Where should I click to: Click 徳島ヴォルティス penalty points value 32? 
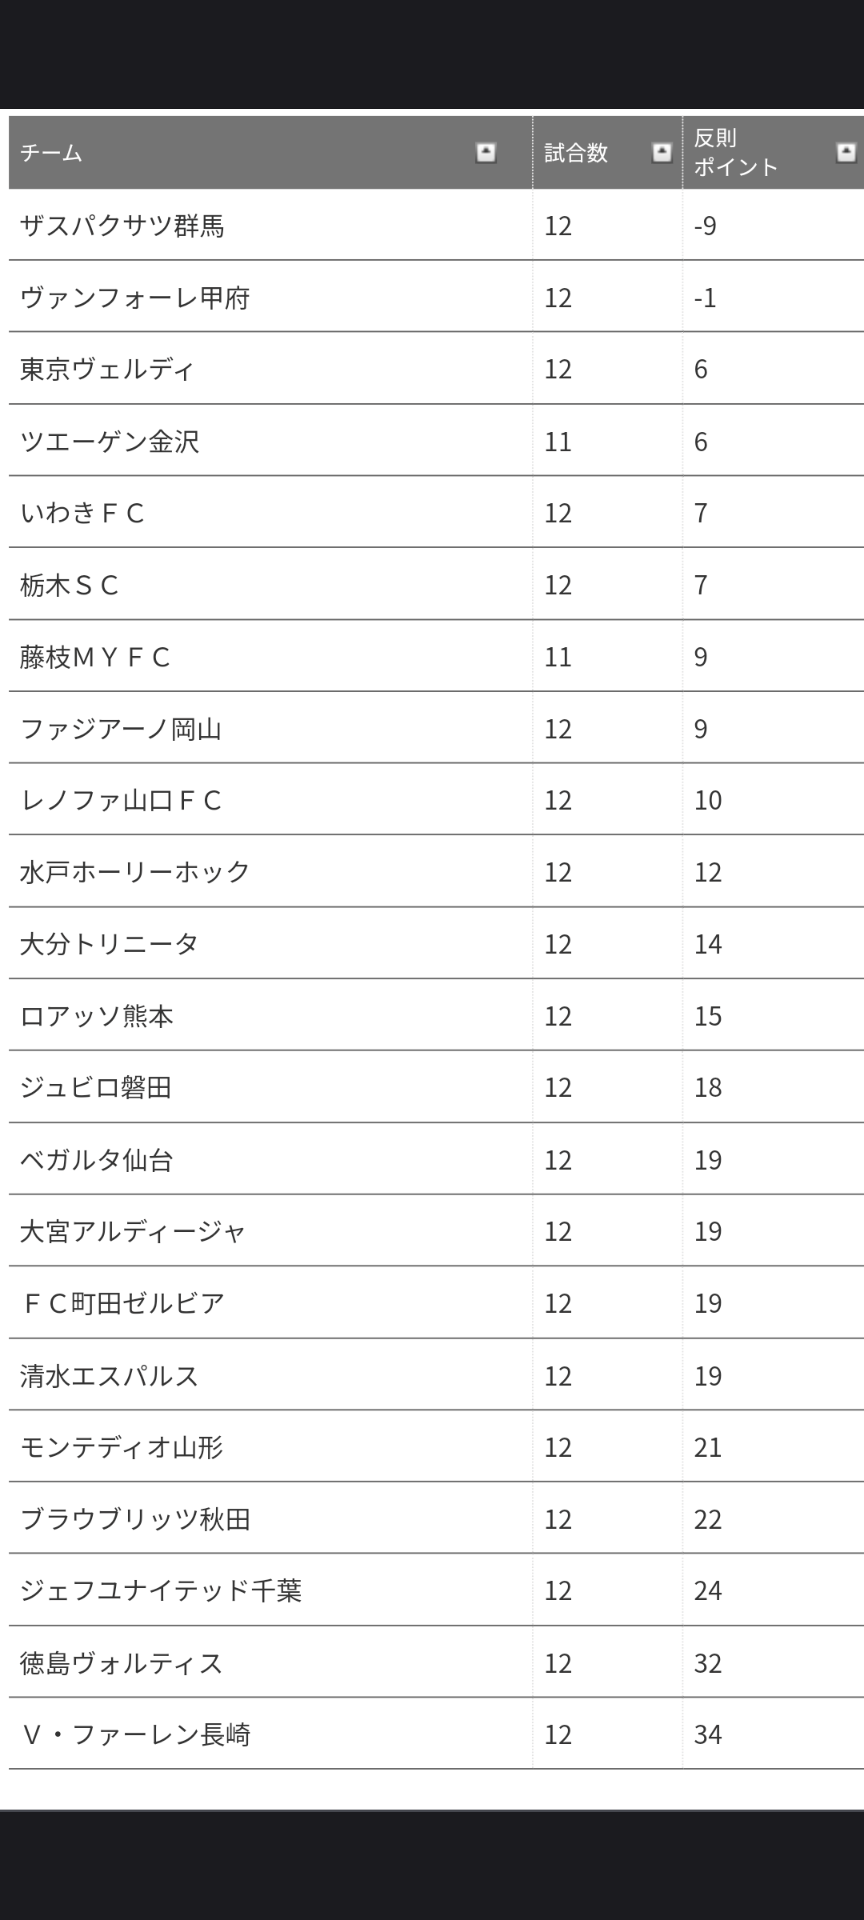click(x=708, y=1663)
